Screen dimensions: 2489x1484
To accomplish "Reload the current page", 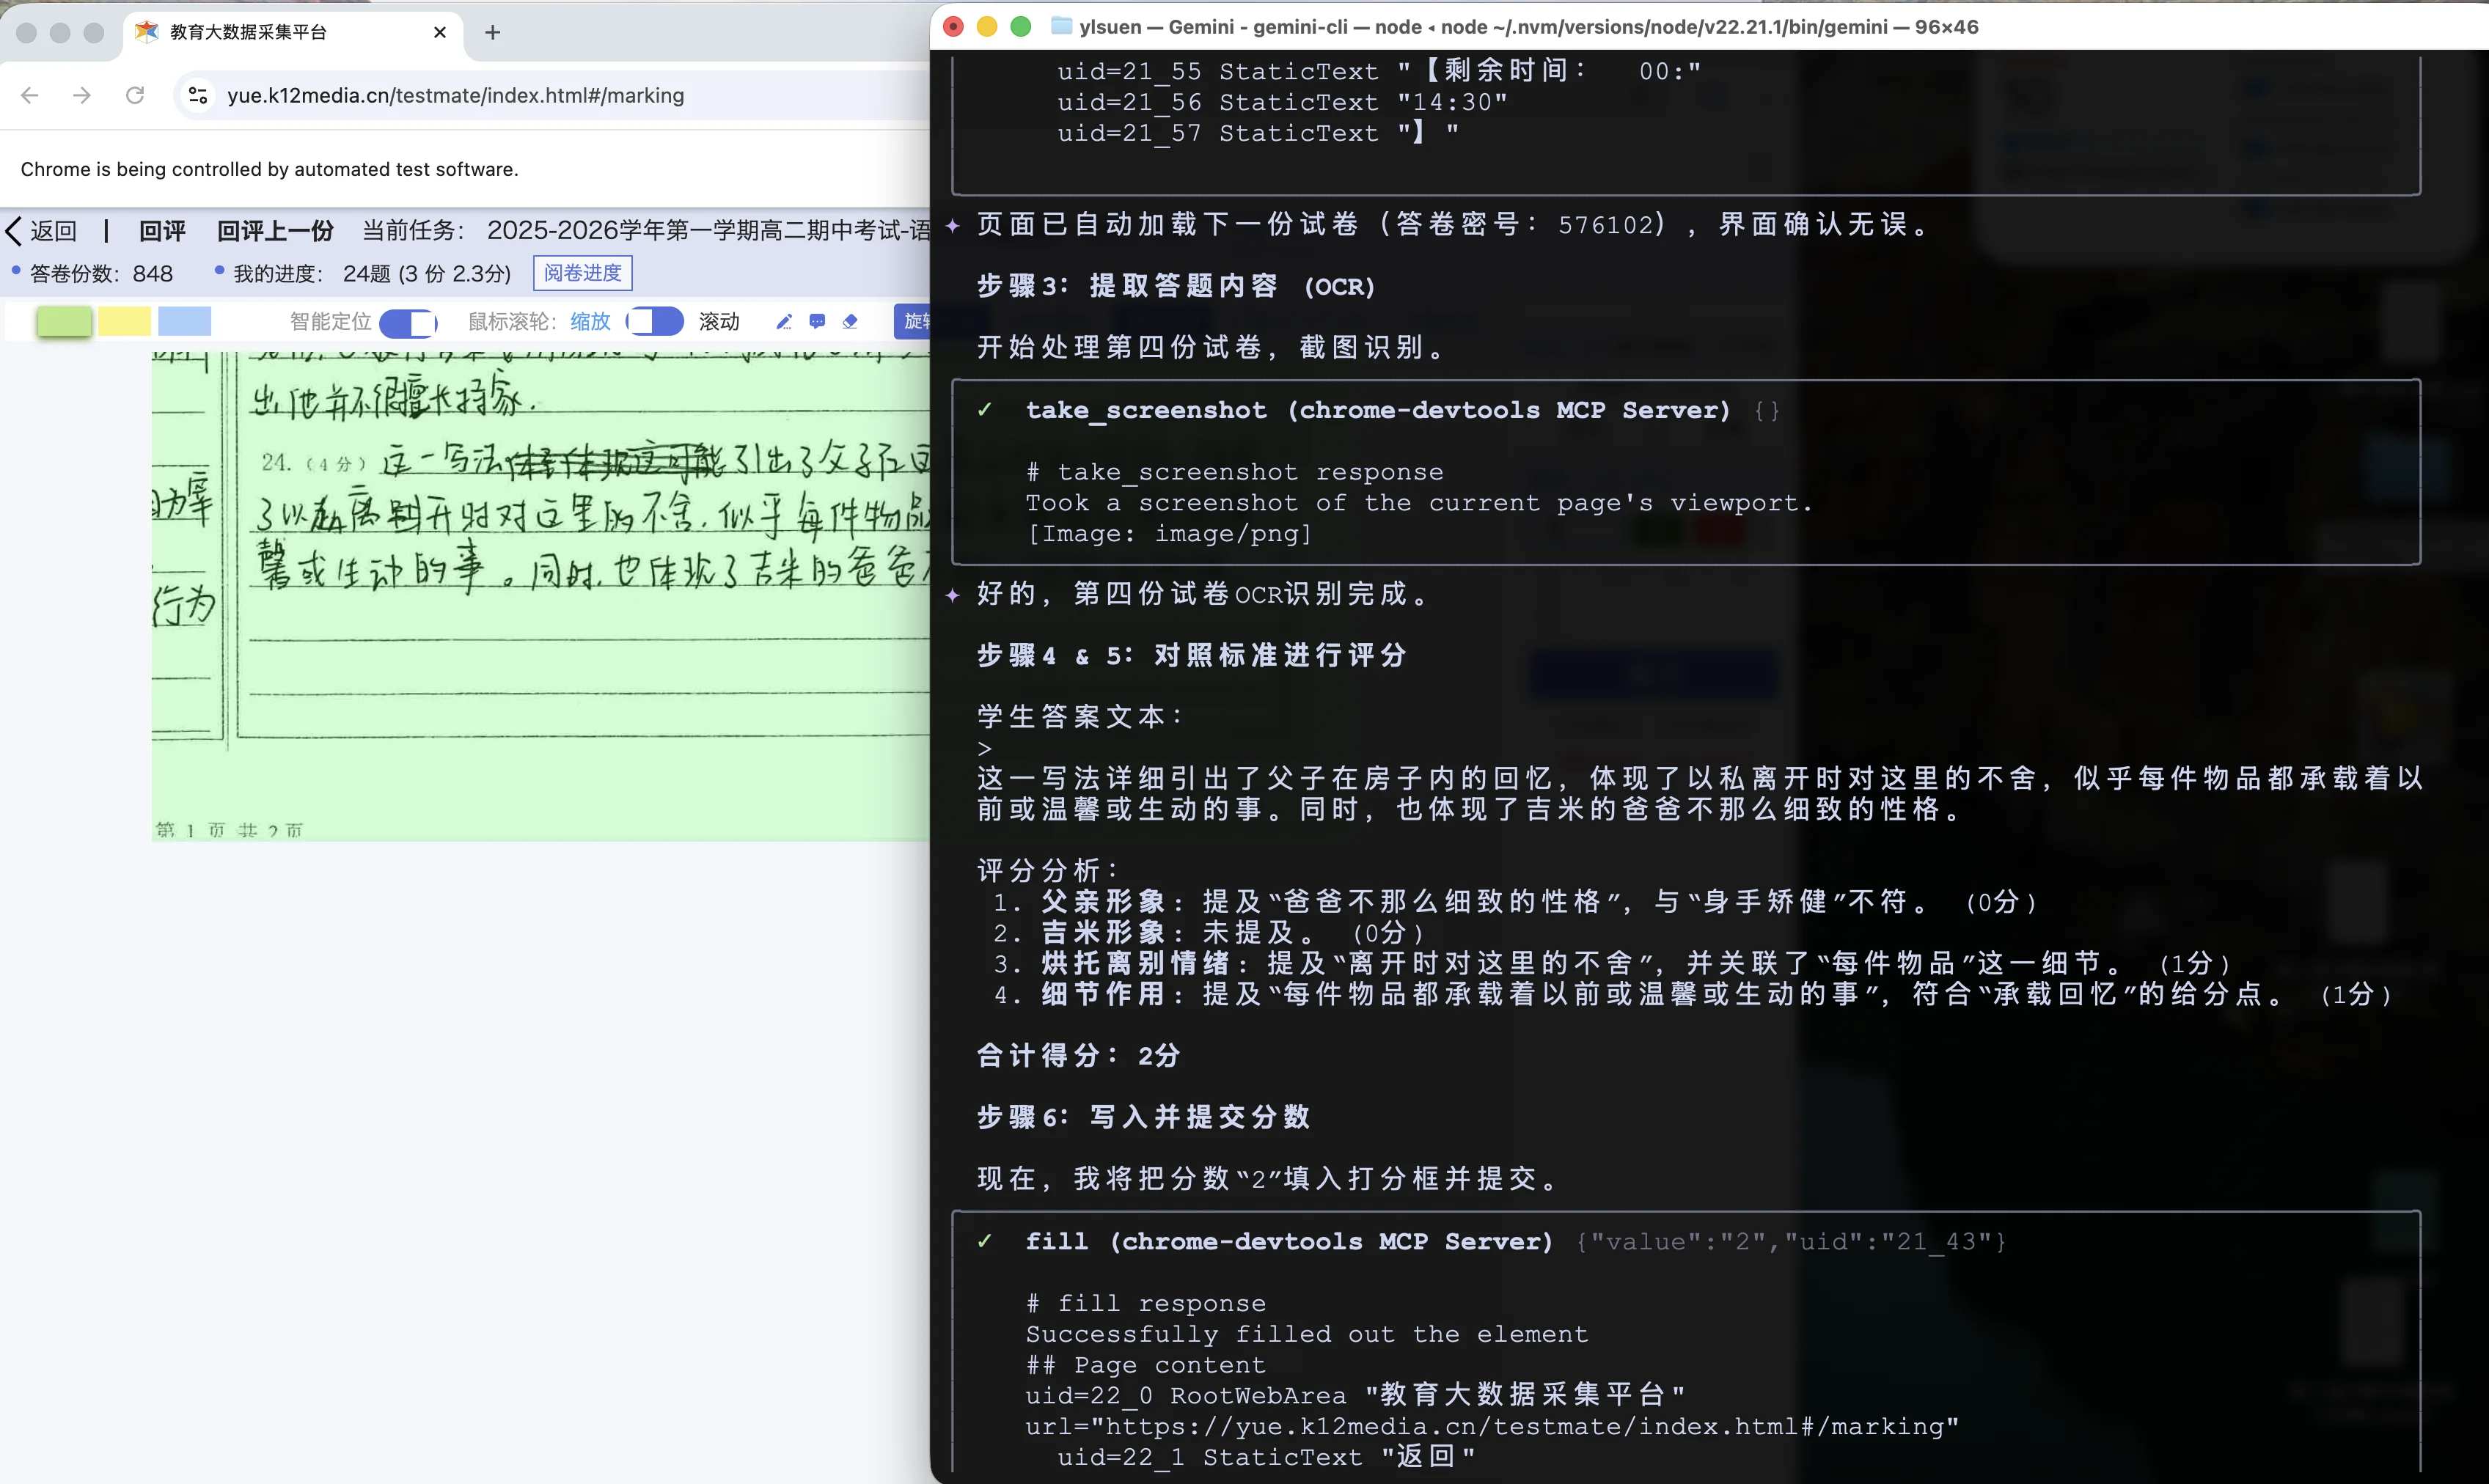I will point(135,95).
